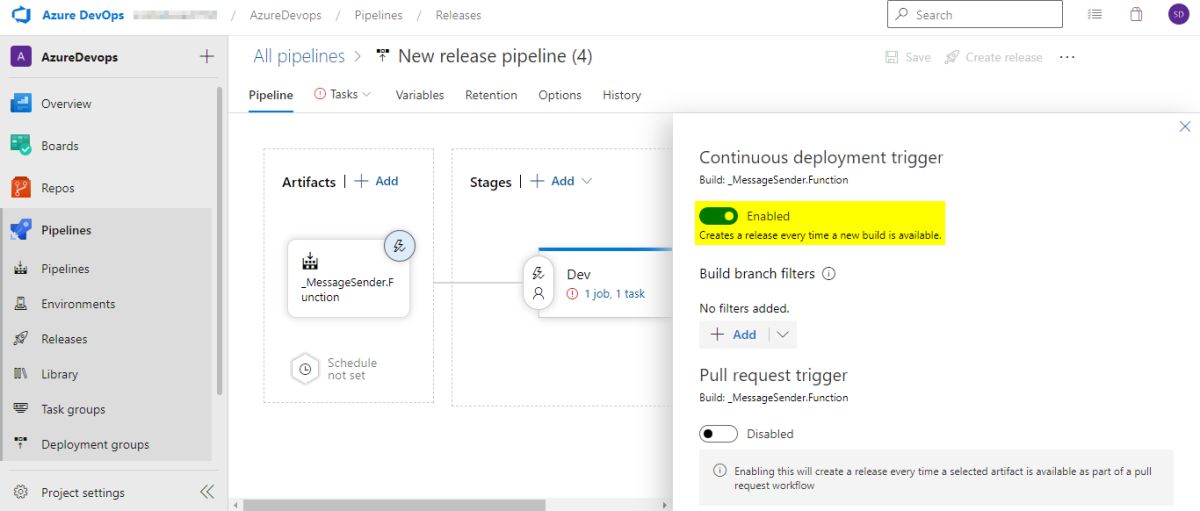Open Overview in the sidebar
1200x511 pixels.
pos(66,104)
